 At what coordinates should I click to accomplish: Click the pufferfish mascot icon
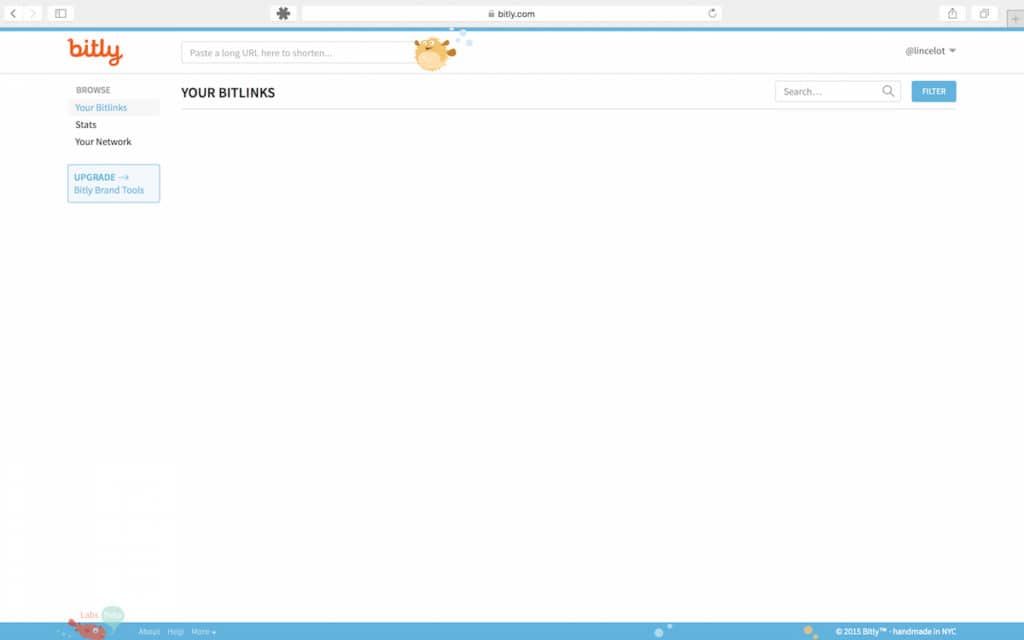434,53
